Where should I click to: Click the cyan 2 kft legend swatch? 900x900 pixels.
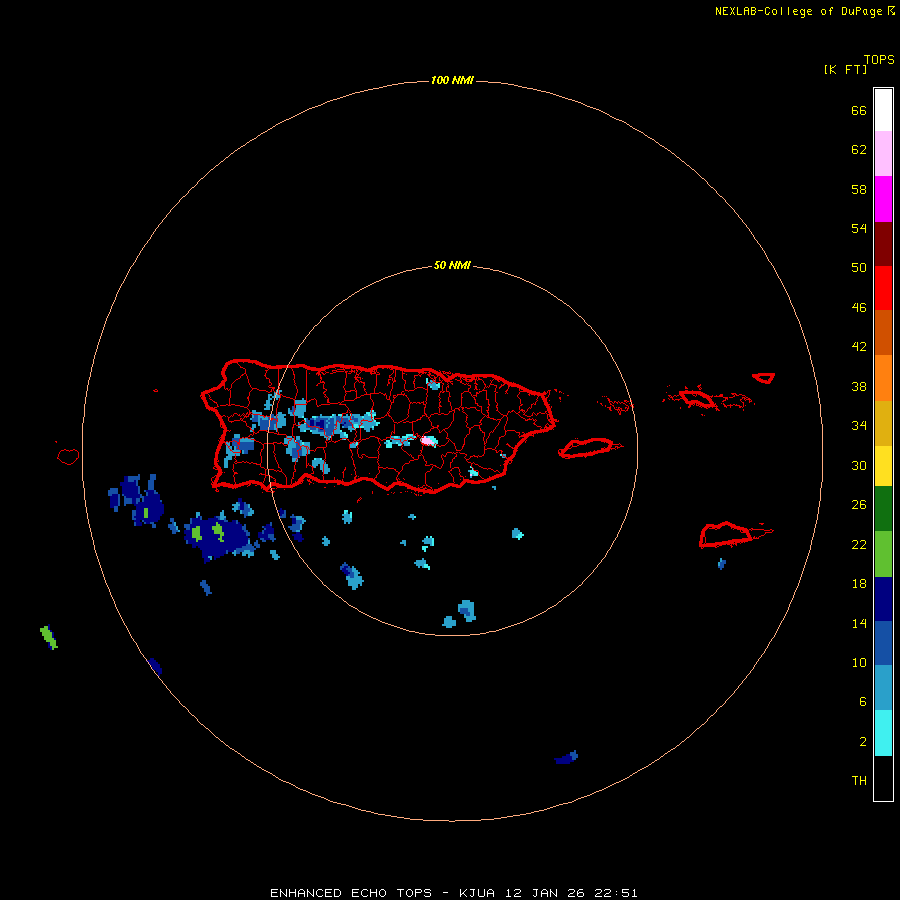click(x=883, y=733)
